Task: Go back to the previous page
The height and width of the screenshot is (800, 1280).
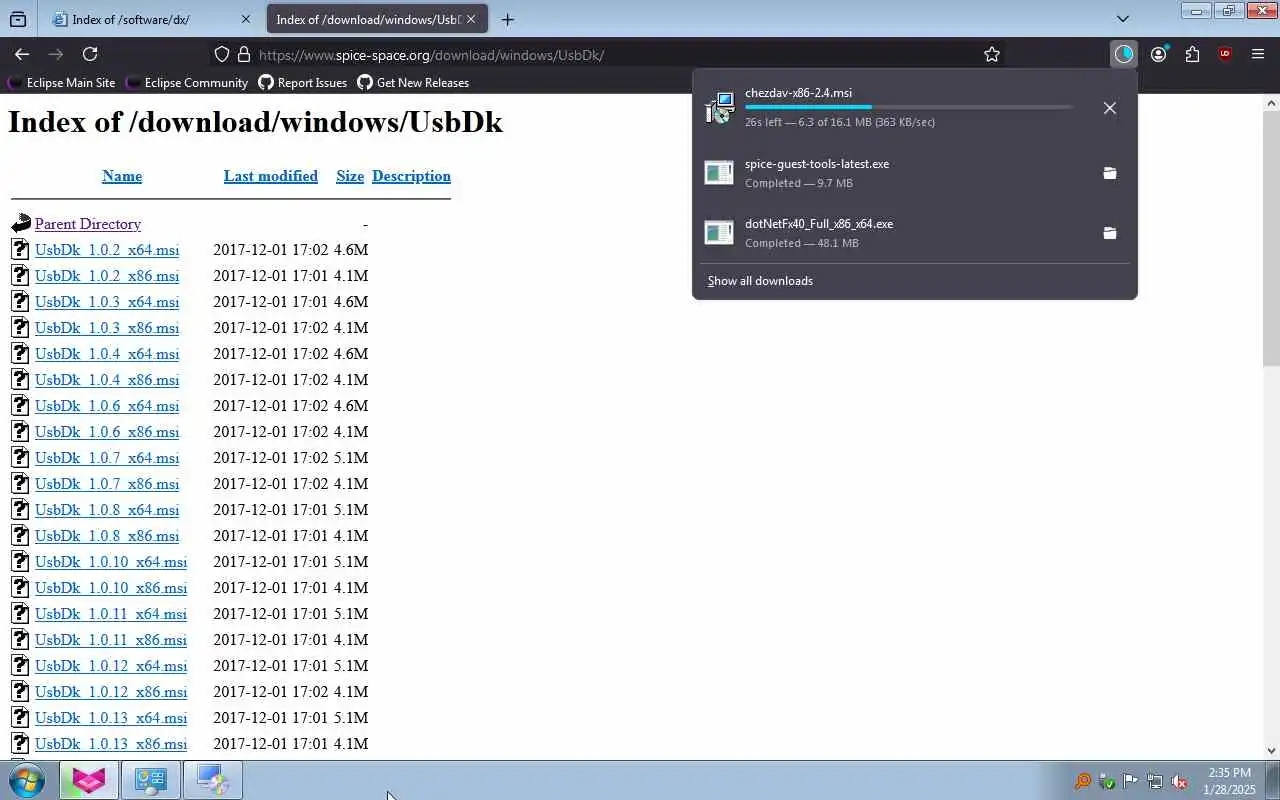Action: tap(22, 54)
